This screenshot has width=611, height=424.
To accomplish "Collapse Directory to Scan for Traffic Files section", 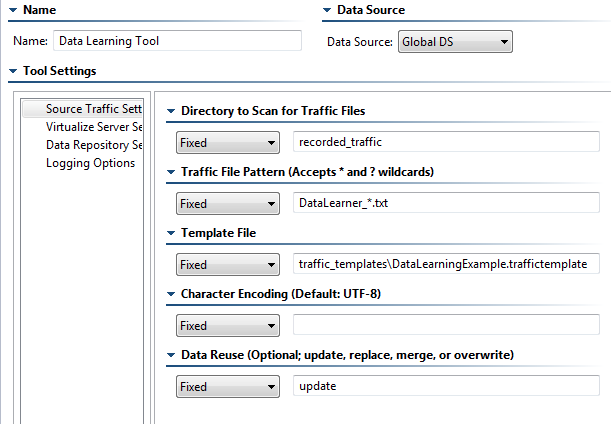I will click(171, 111).
